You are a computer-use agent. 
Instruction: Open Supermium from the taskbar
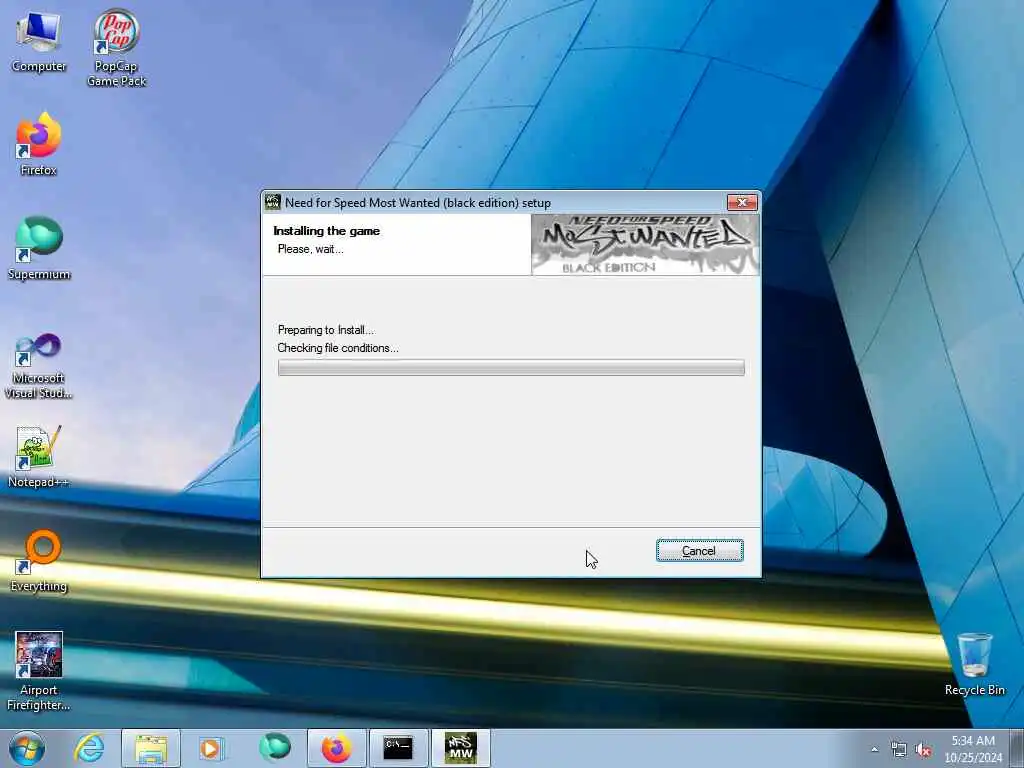tap(274, 748)
